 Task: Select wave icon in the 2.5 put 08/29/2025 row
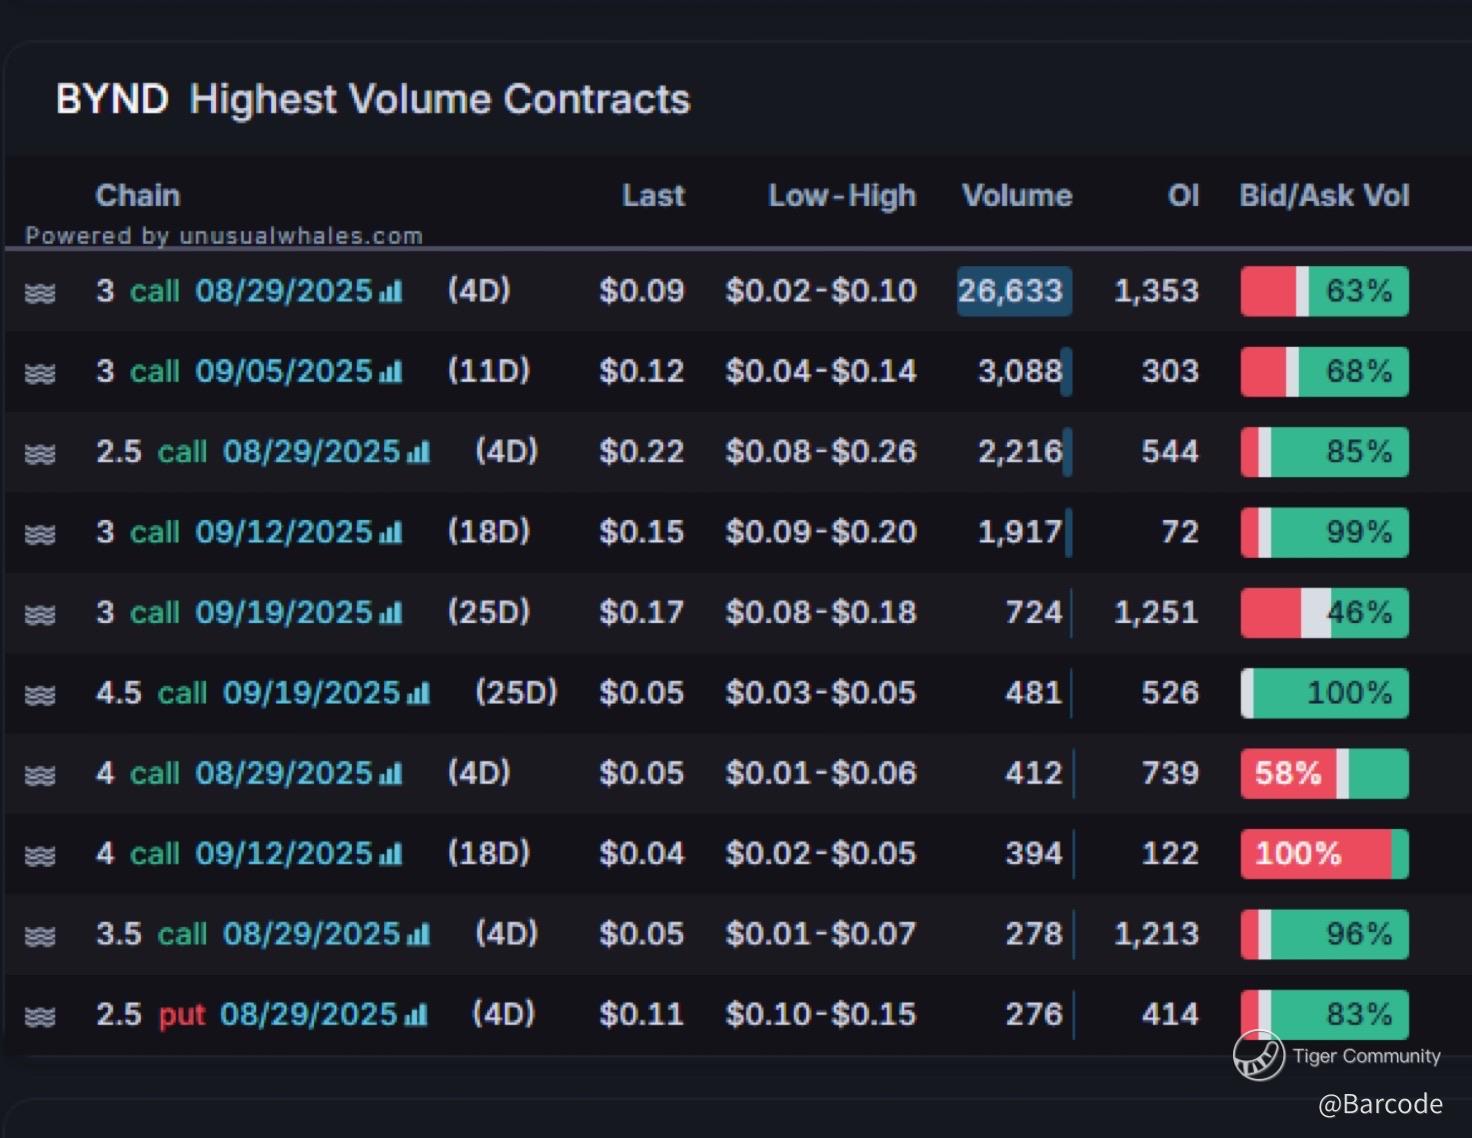coord(39,1017)
